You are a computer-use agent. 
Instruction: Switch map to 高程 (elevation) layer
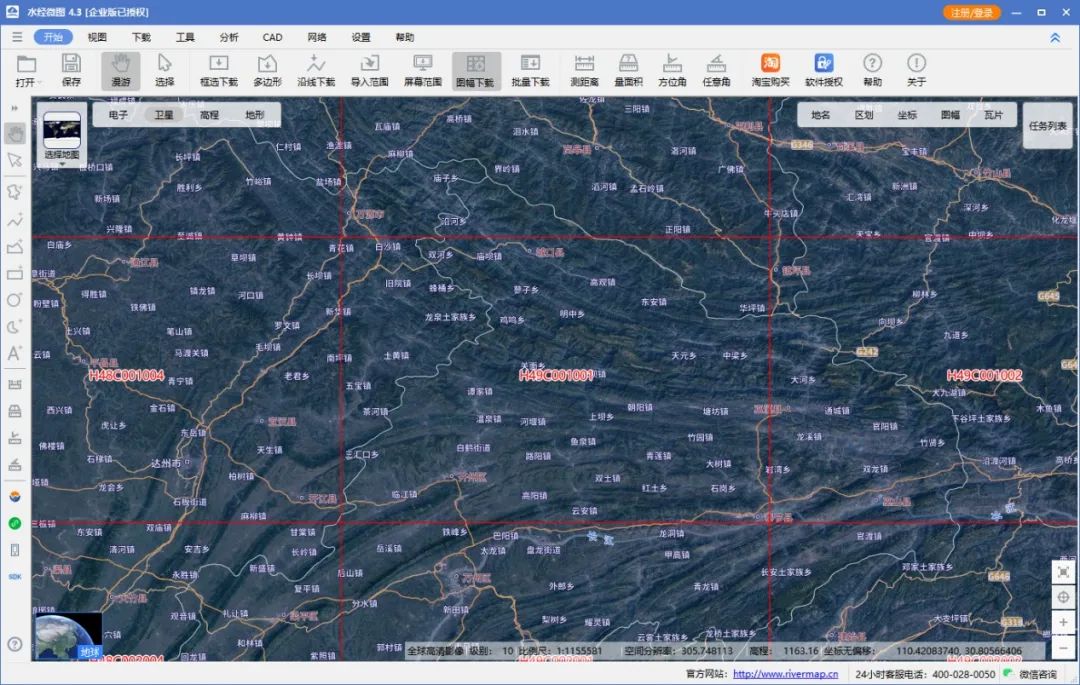(209, 115)
